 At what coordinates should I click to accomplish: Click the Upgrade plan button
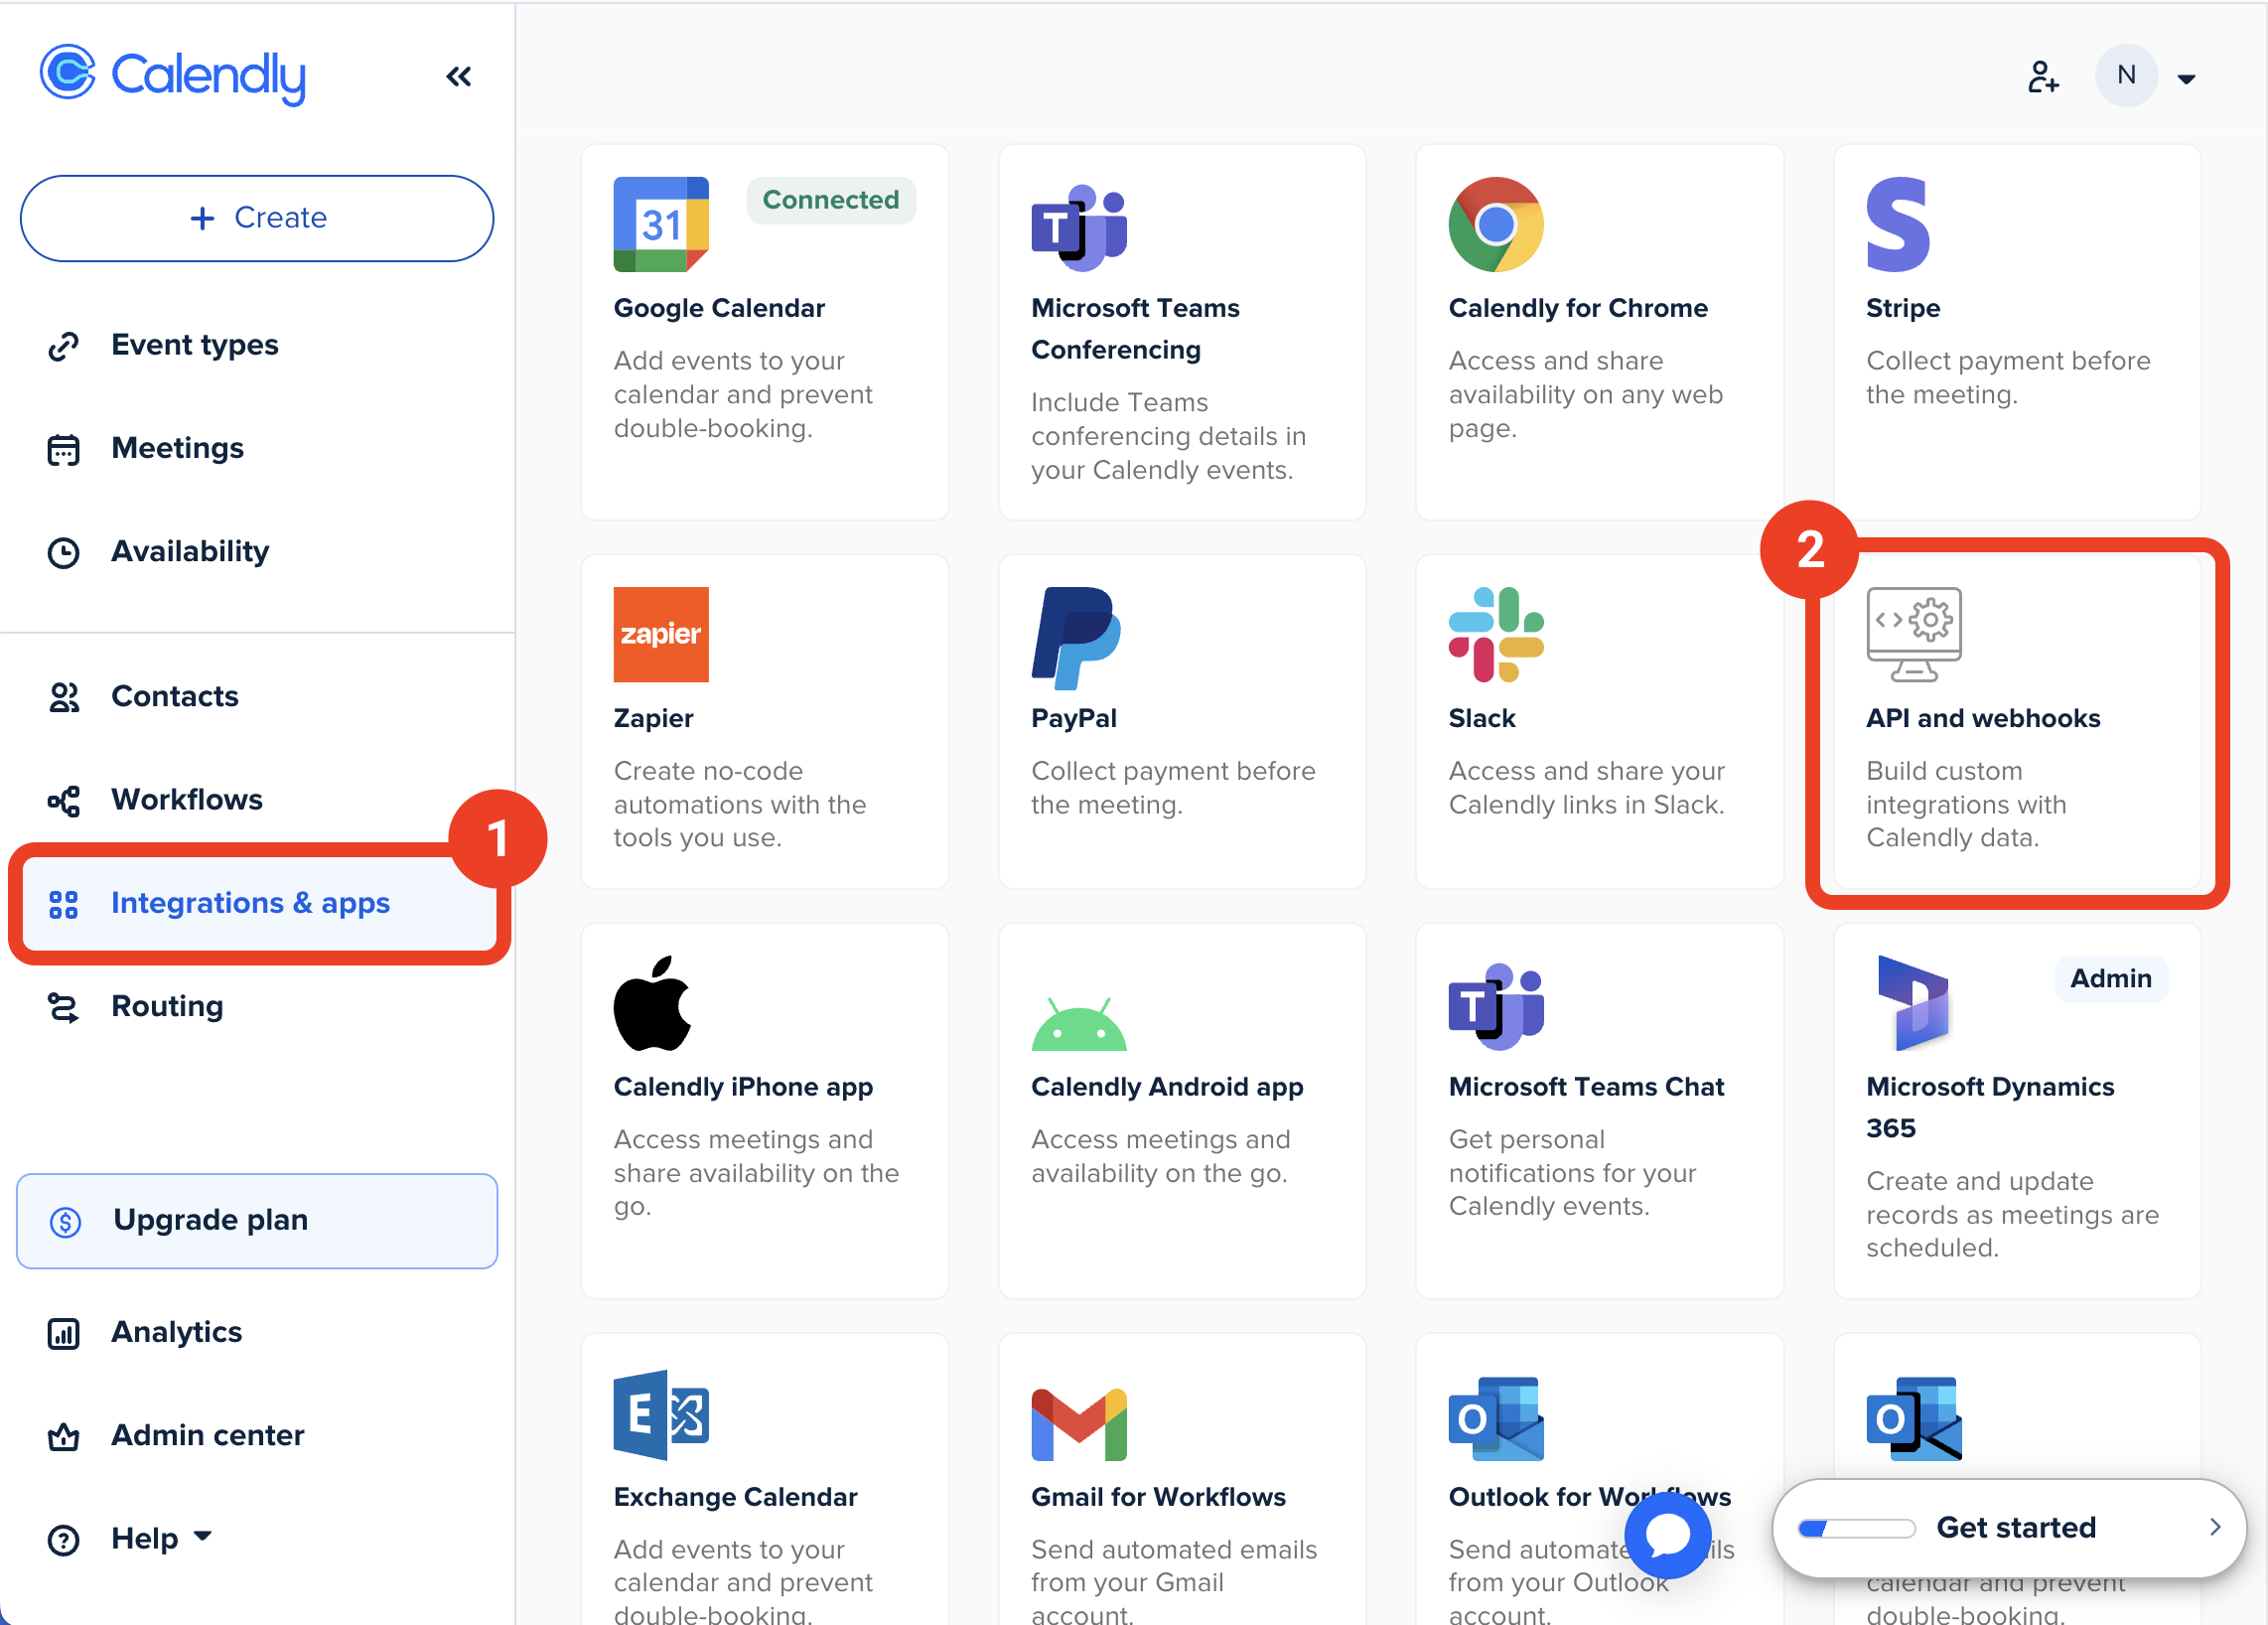pyautogui.click(x=257, y=1220)
